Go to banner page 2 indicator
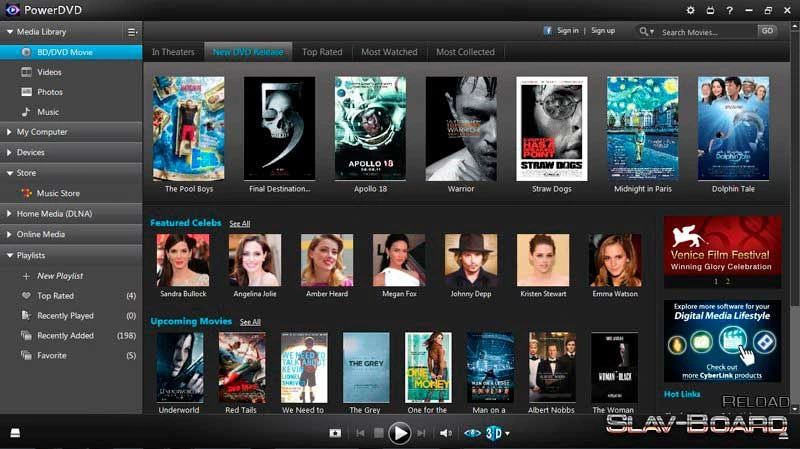800x449 pixels. (x=728, y=281)
